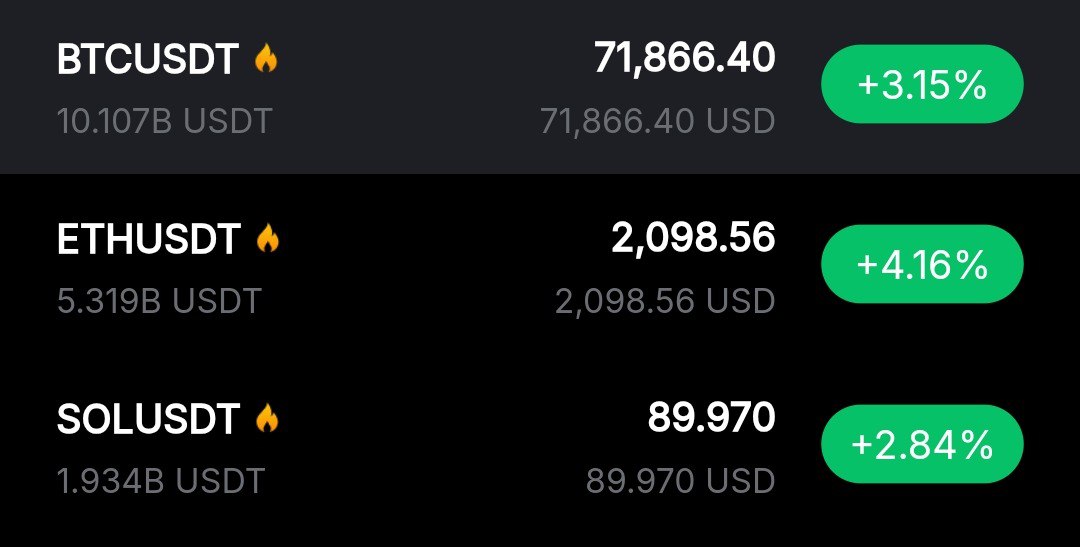Open the BTCUSDT trading pair
Screen dimensions: 1080x547
point(147,60)
